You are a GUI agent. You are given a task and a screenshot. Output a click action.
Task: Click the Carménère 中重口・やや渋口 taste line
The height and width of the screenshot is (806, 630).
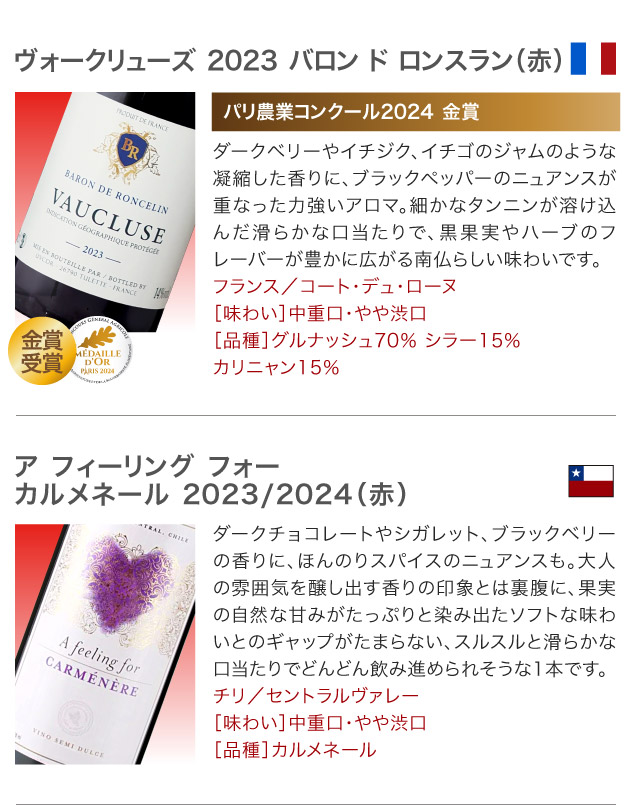pyautogui.click(x=320, y=723)
